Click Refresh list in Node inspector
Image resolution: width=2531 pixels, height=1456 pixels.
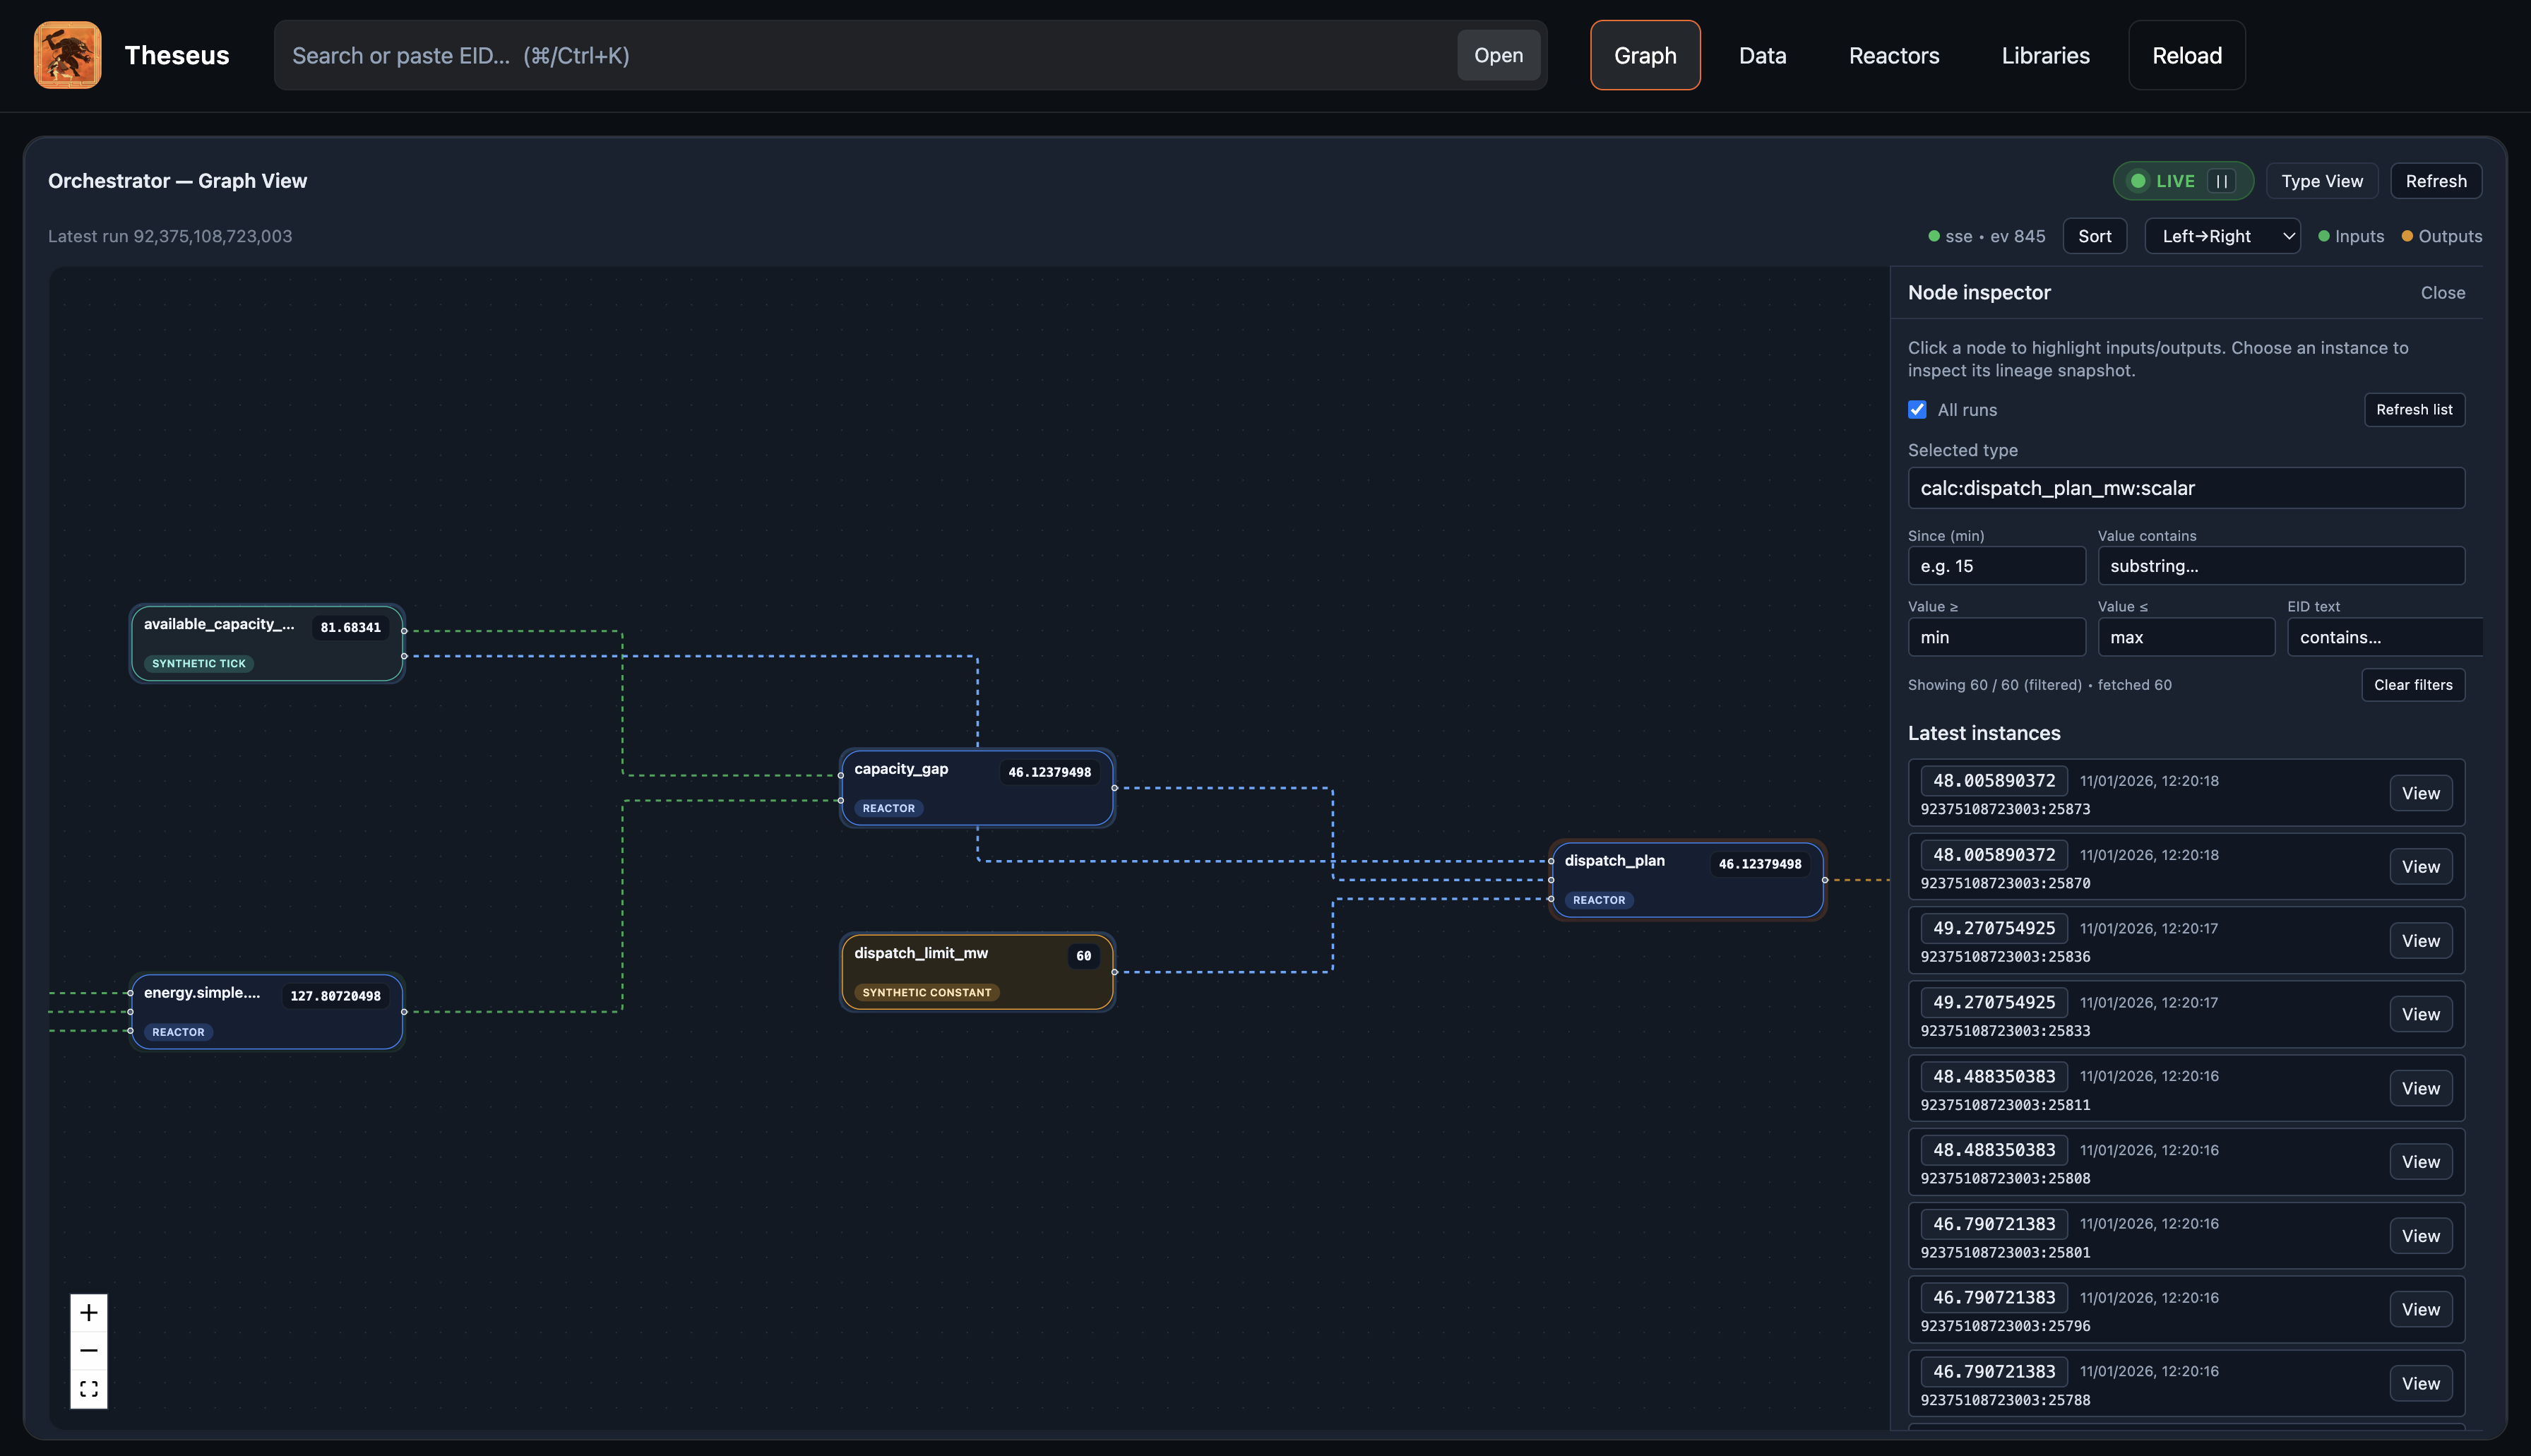[x=2414, y=410]
